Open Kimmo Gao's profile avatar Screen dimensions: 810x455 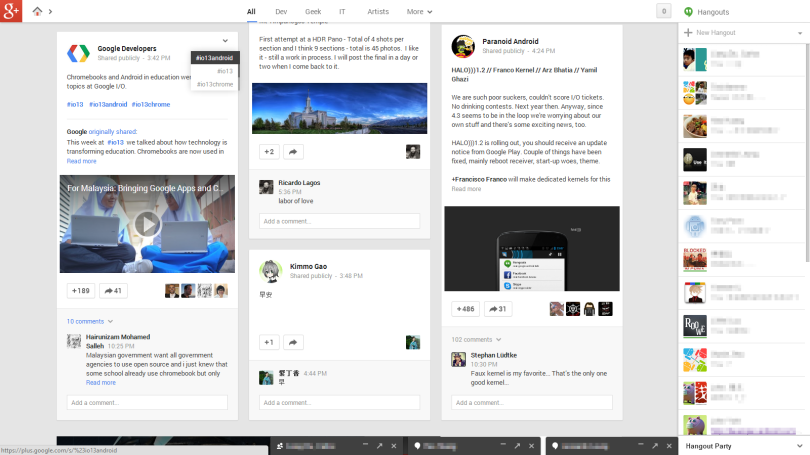[271, 271]
